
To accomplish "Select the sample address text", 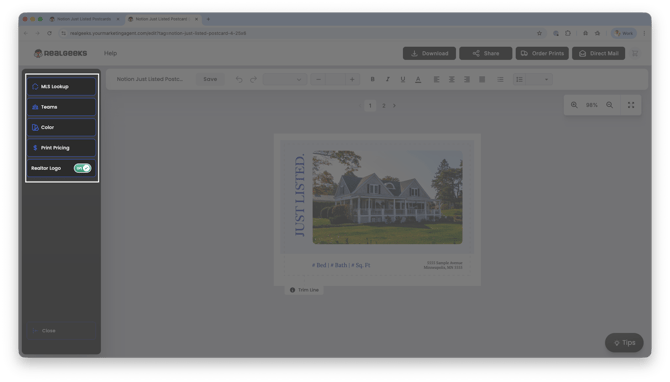I will click(x=443, y=265).
